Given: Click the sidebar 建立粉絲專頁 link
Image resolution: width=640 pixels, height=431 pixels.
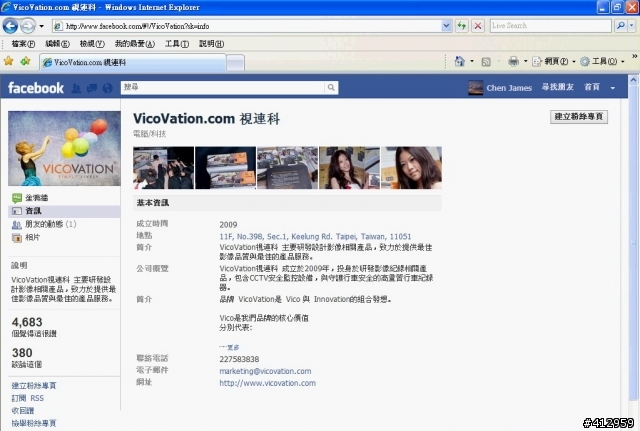Looking at the screenshot, I should (34, 385).
